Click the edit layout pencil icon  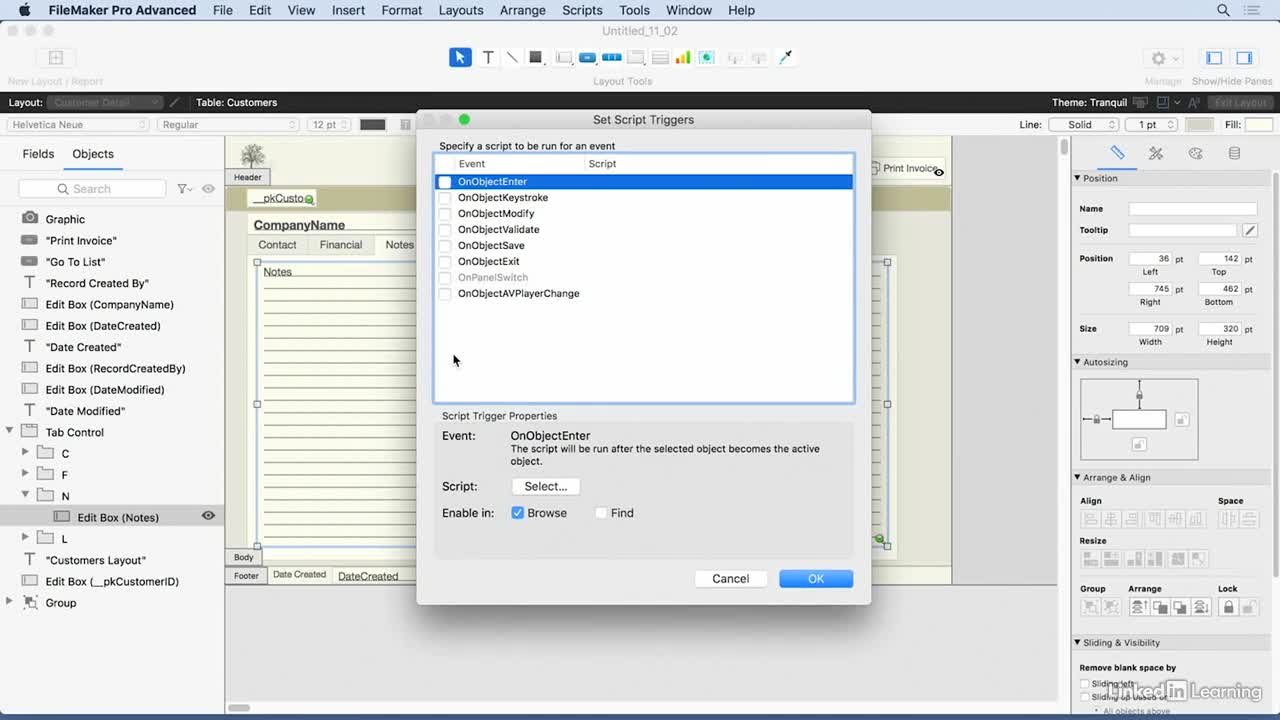(x=175, y=102)
